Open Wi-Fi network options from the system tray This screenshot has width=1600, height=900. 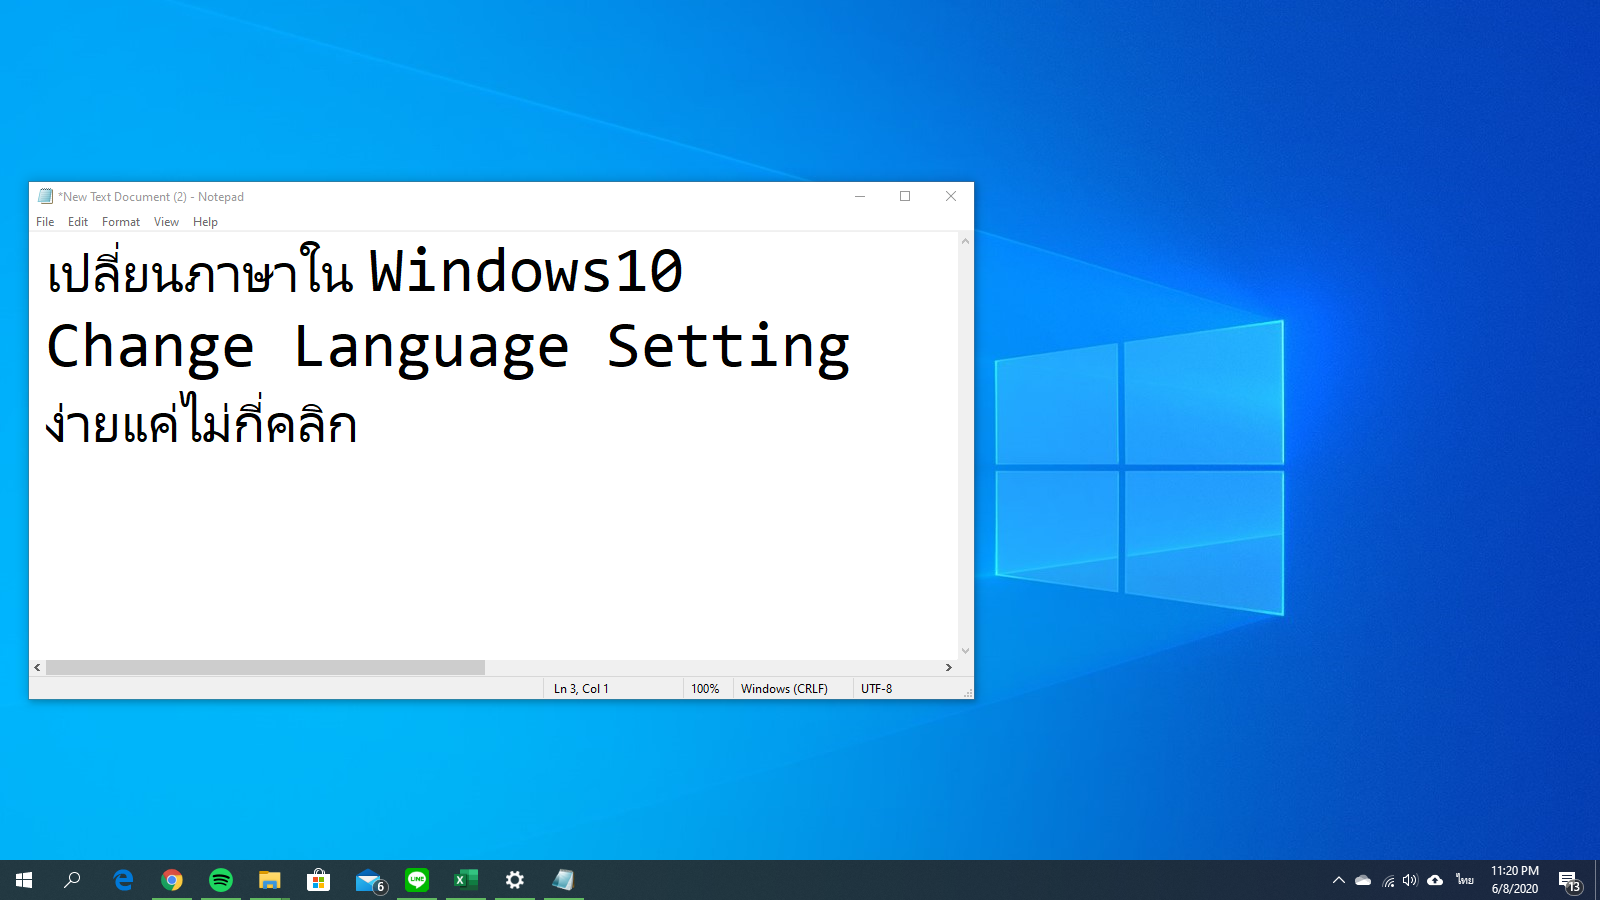[x=1388, y=880]
